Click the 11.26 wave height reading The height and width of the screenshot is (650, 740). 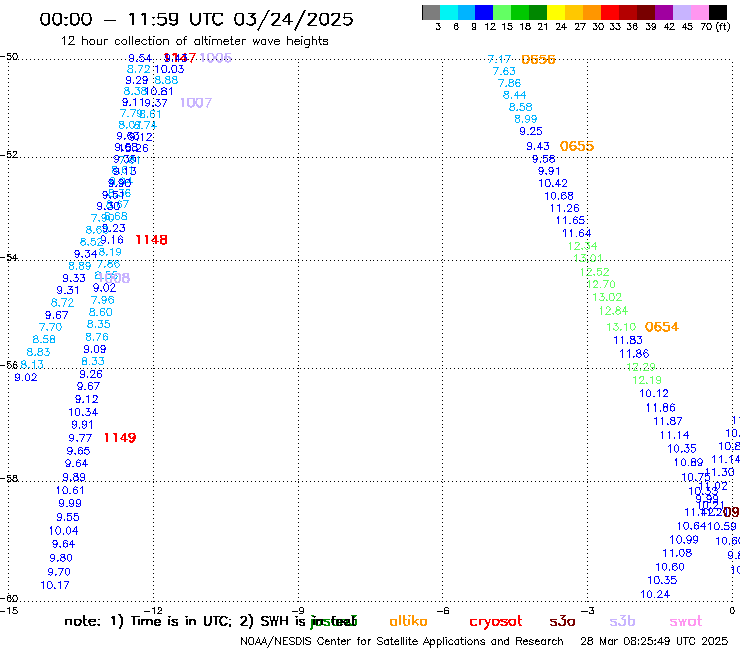565,208
